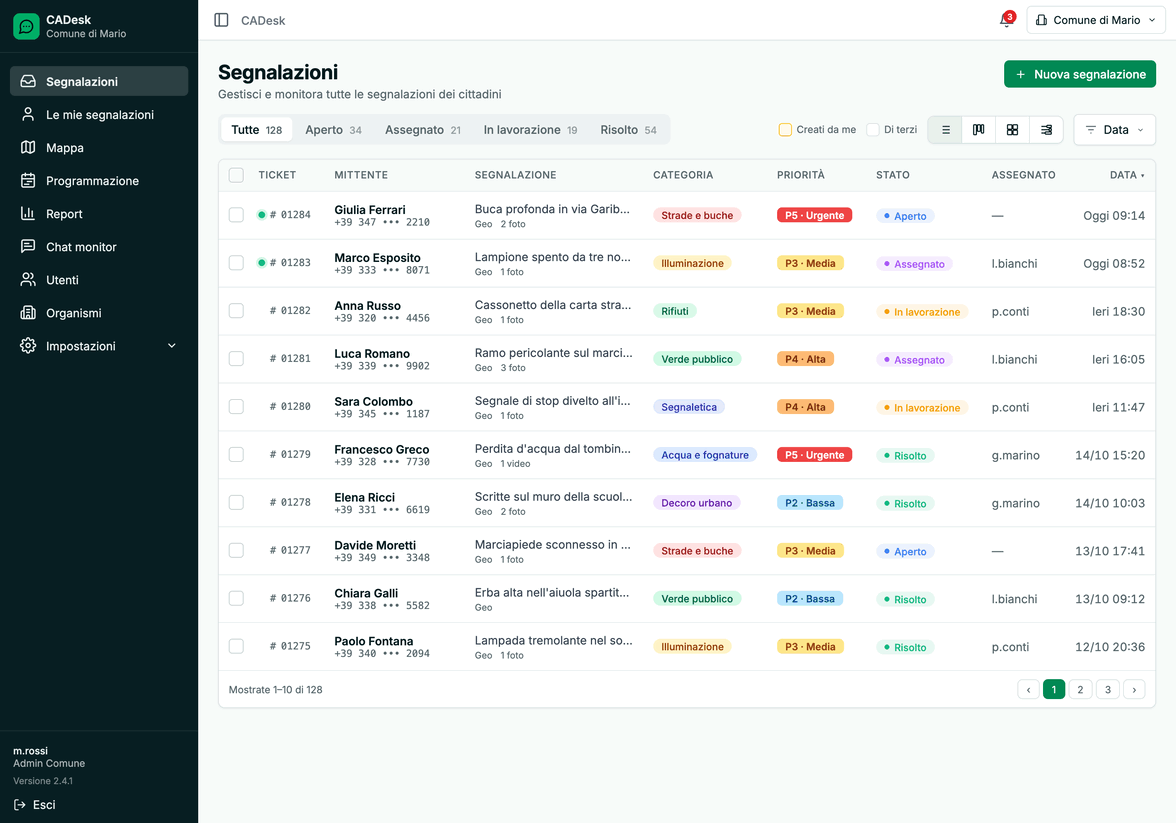1176x823 pixels.
Task: Select the Aperto 34 tab
Action: pos(333,130)
